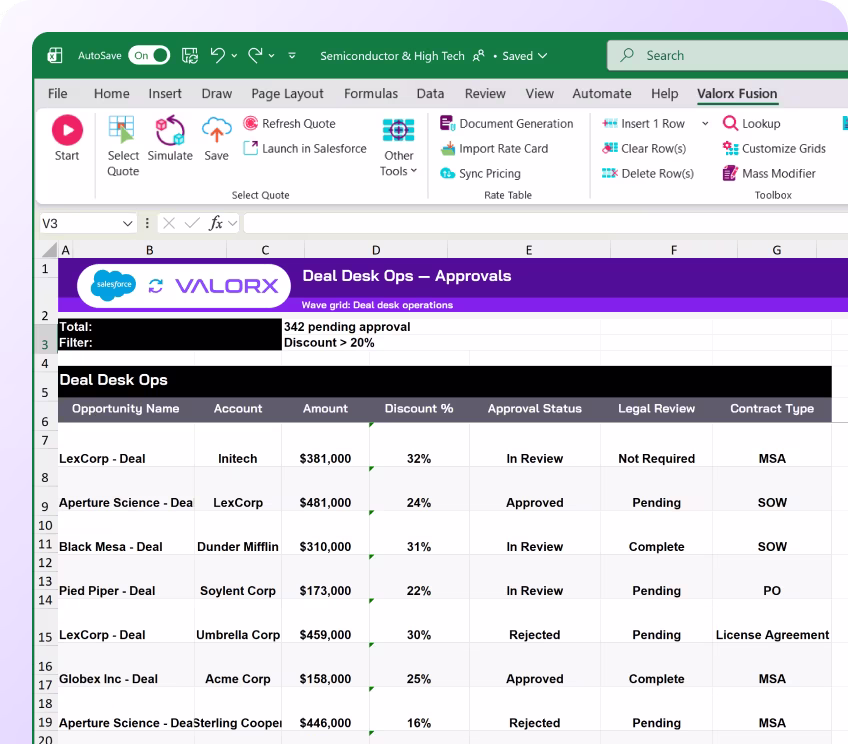Toggle AutoSave switch off

149,55
